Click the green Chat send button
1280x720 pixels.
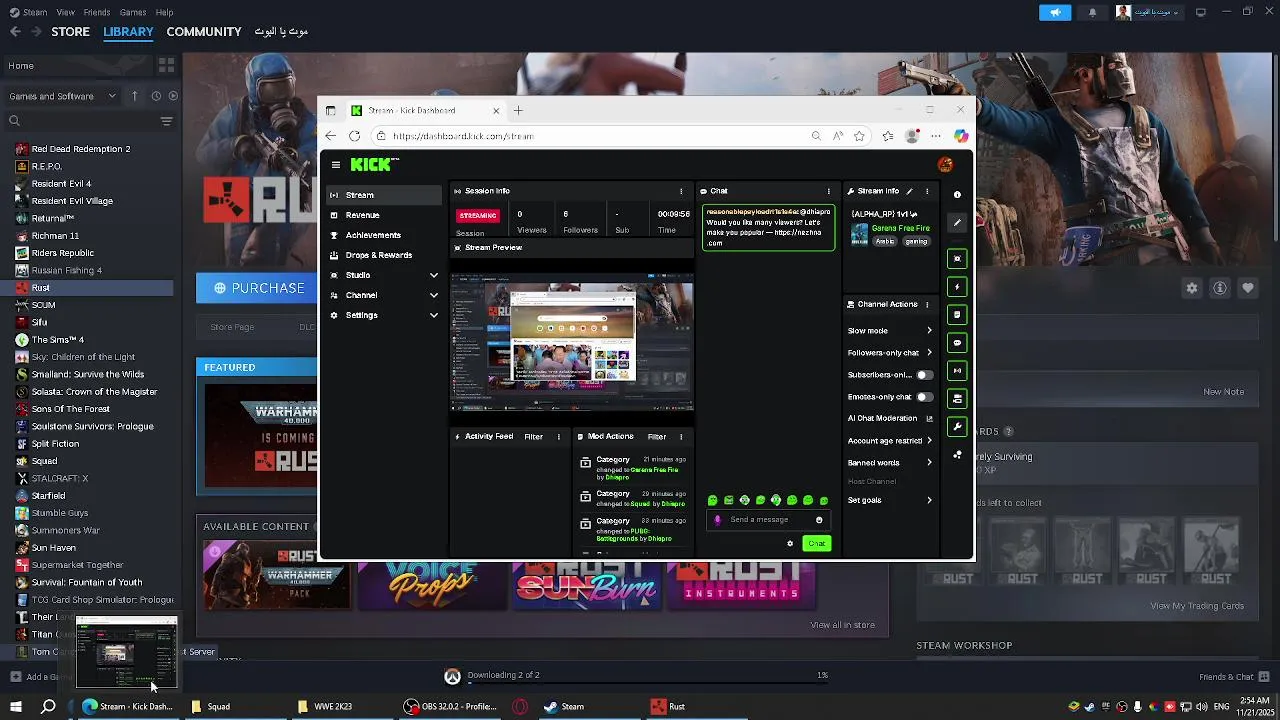817,544
